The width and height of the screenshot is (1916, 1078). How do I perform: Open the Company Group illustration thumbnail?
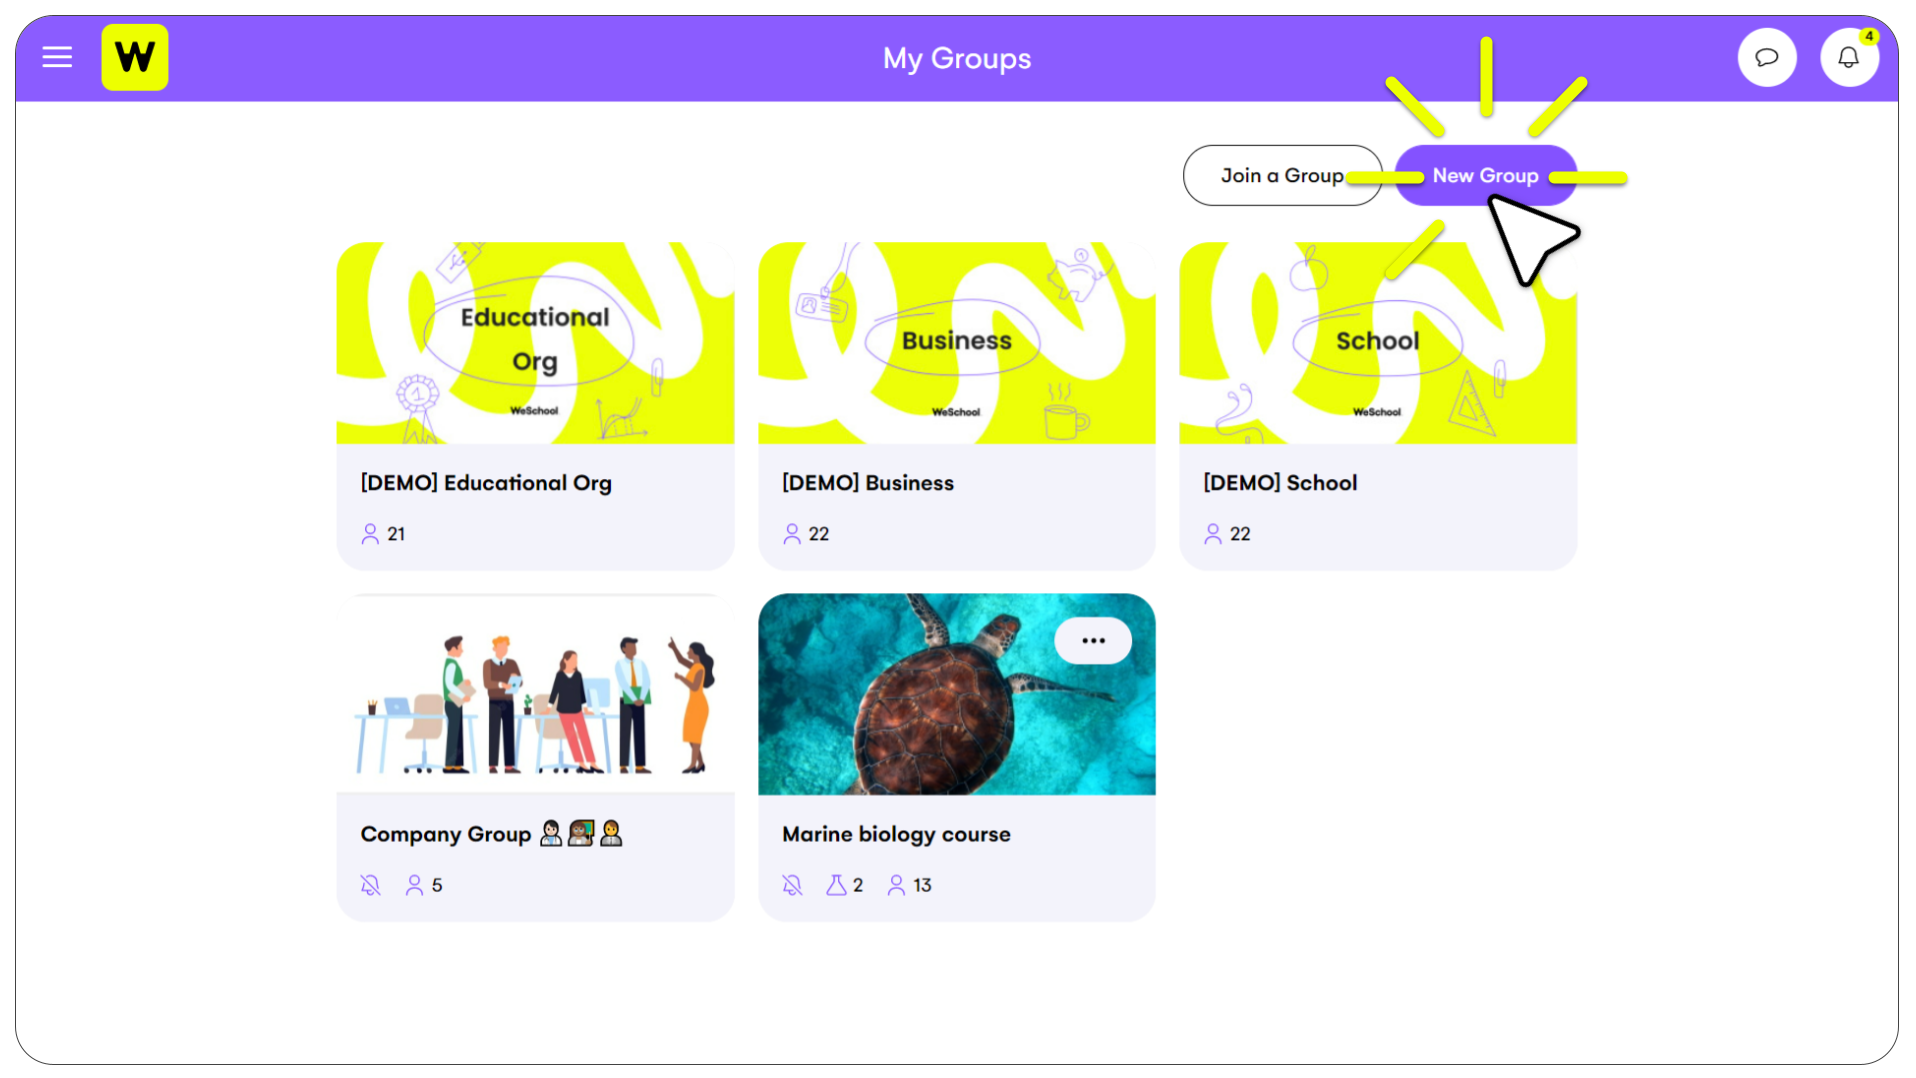535,694
